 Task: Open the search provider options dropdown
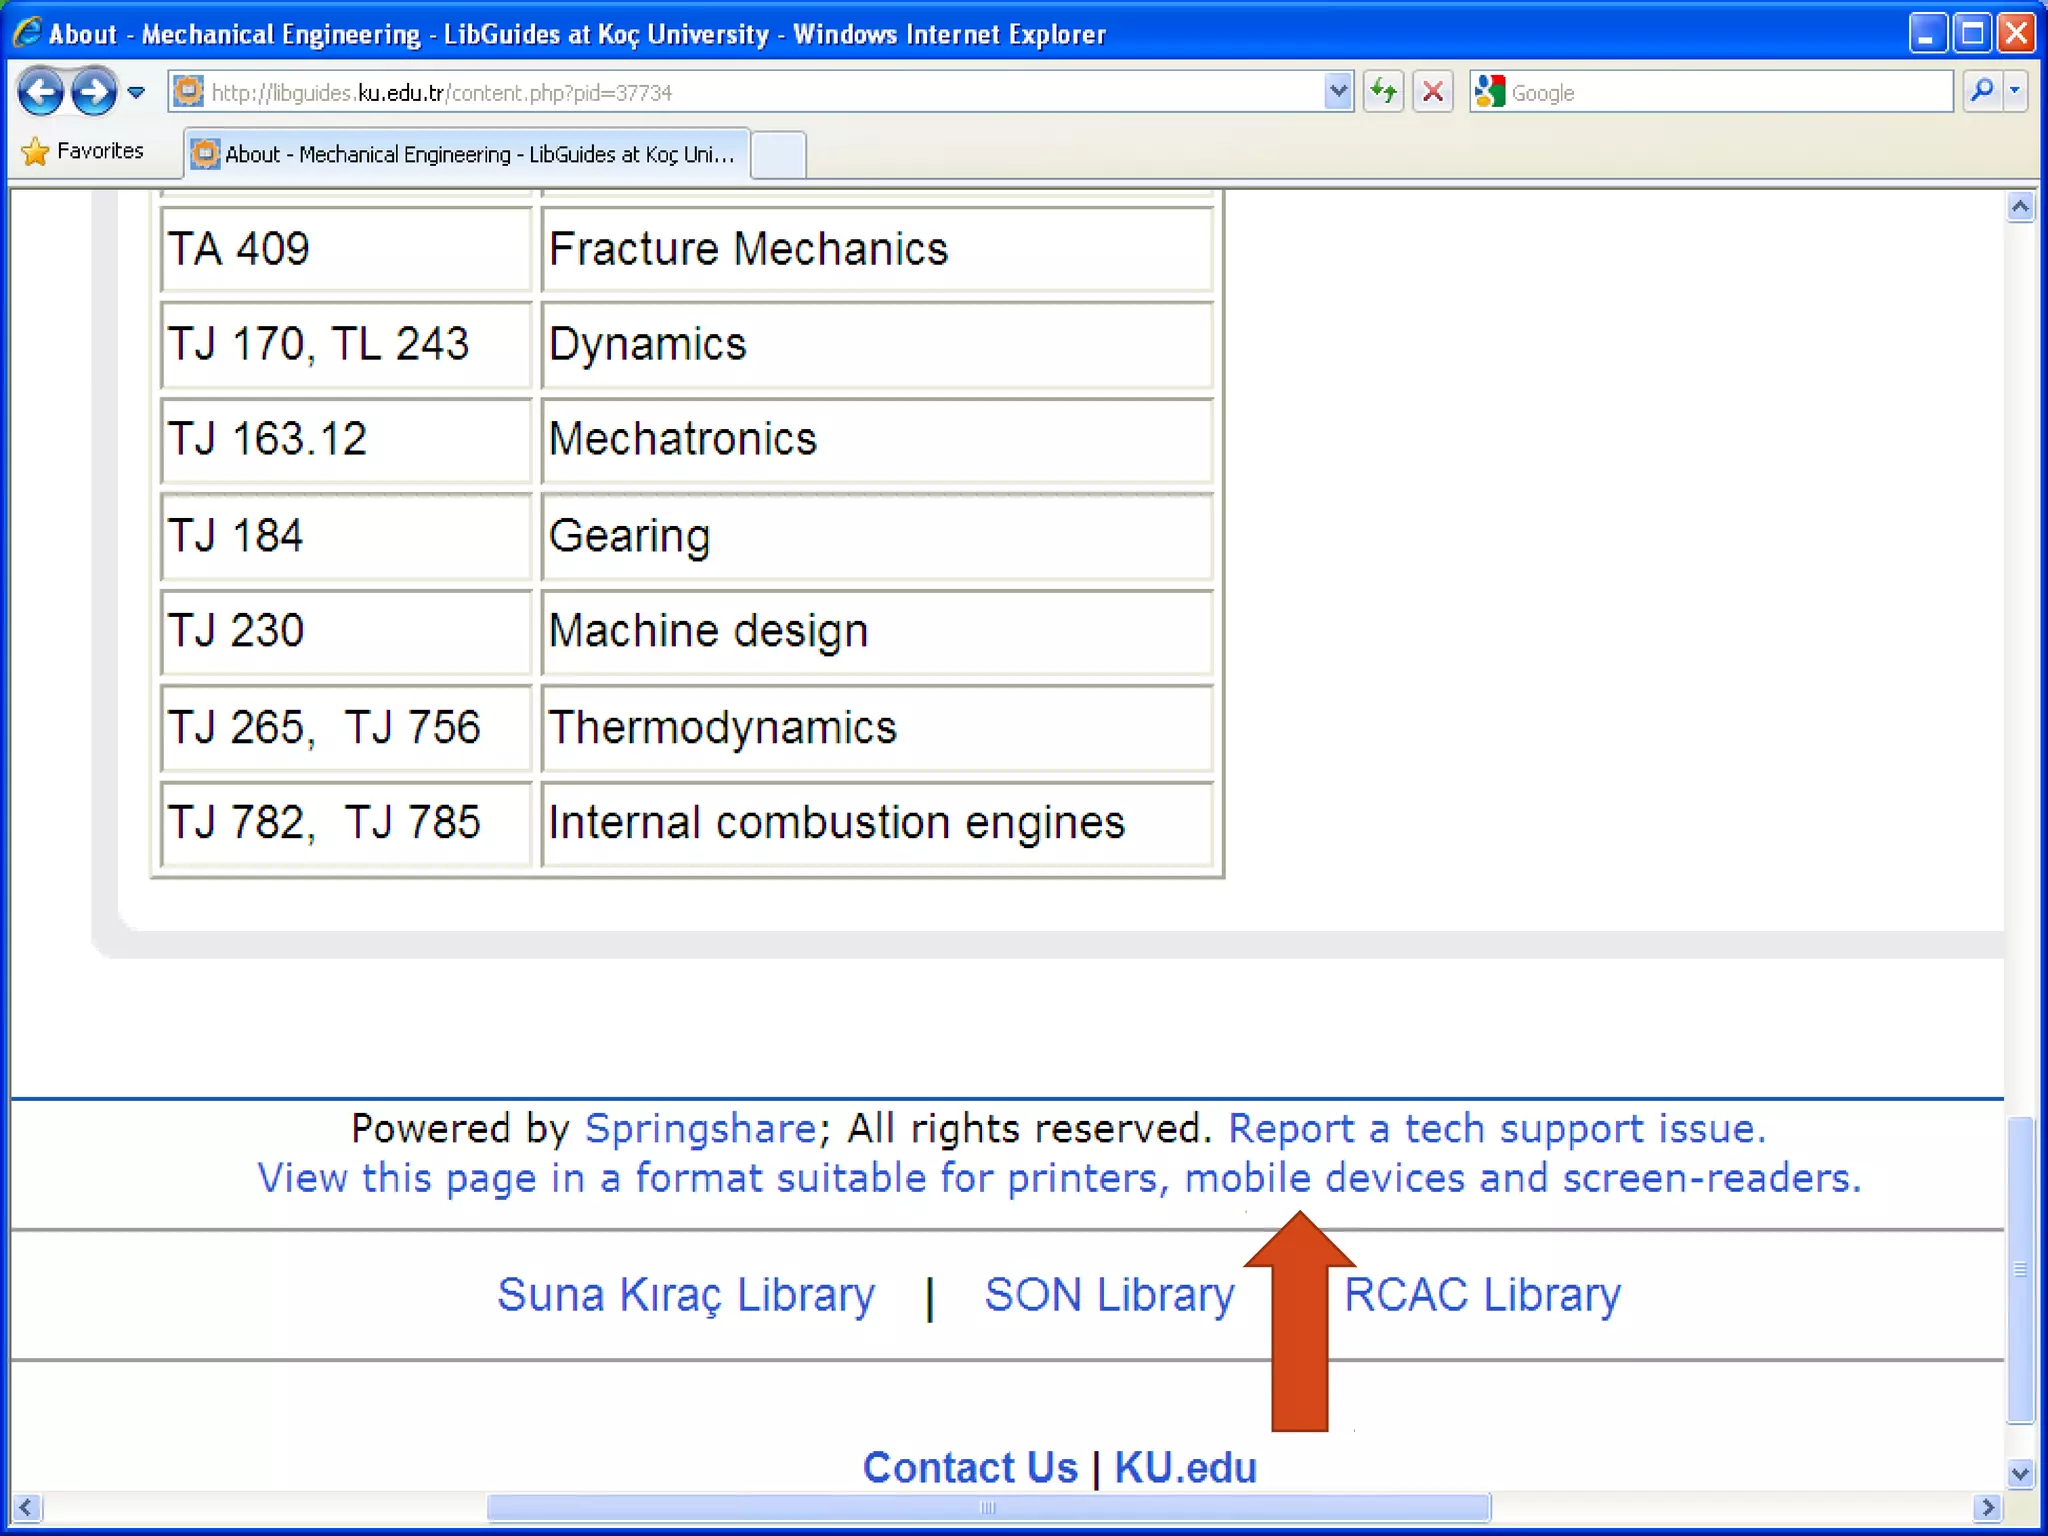(2015, 92)
